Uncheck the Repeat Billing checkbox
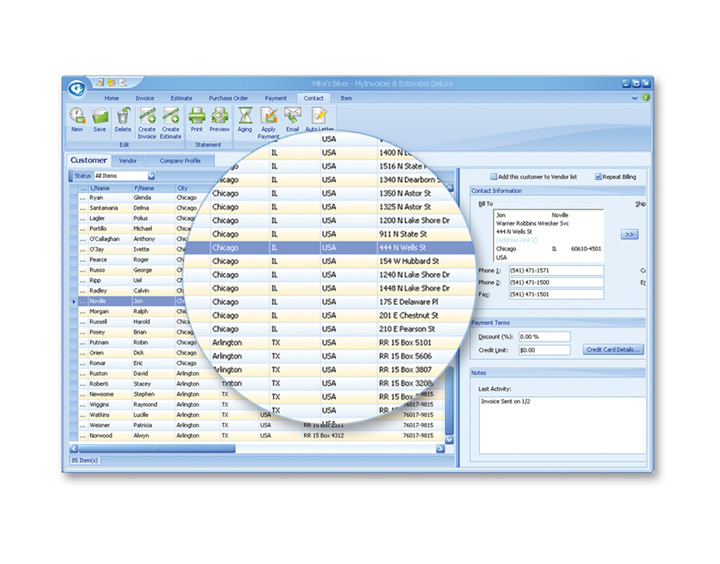The width and height of the screenshot is (720, 564). tap(598, 177)
